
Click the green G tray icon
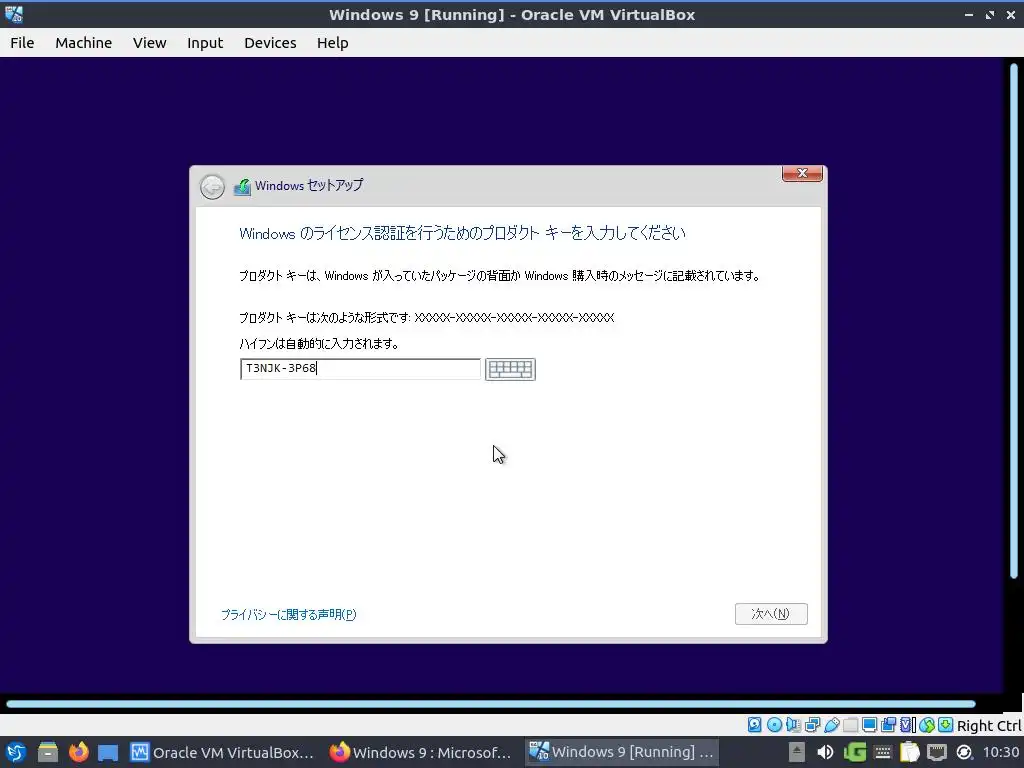(x=854, y=752)
